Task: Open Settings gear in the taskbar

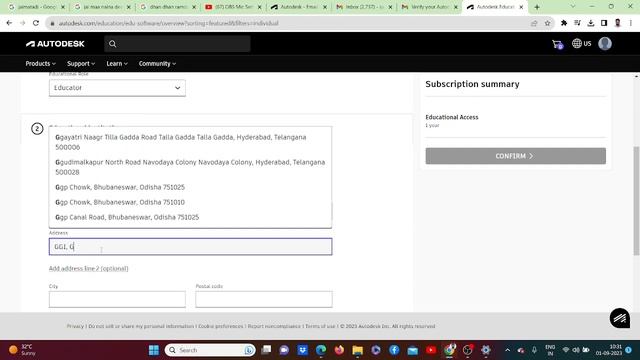Action: (486, 350)
